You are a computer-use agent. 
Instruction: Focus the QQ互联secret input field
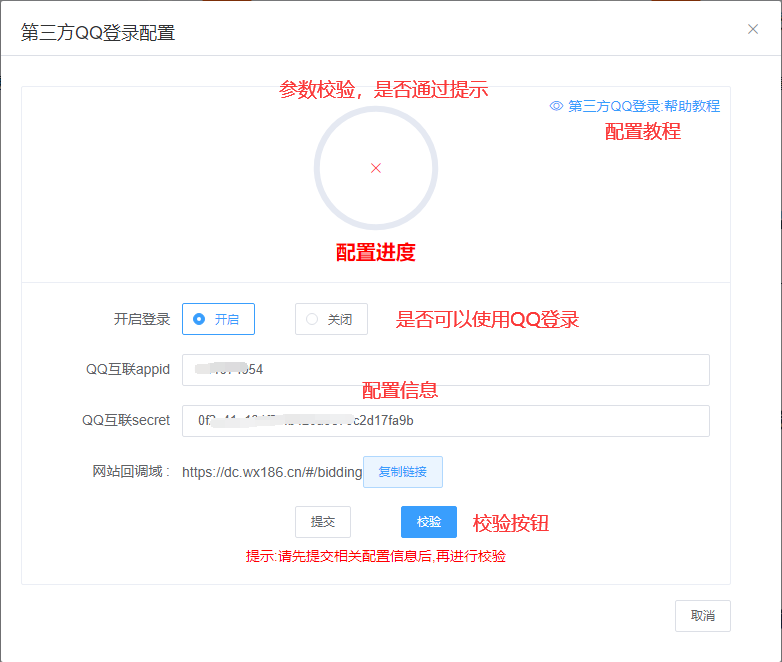[445, 421]
